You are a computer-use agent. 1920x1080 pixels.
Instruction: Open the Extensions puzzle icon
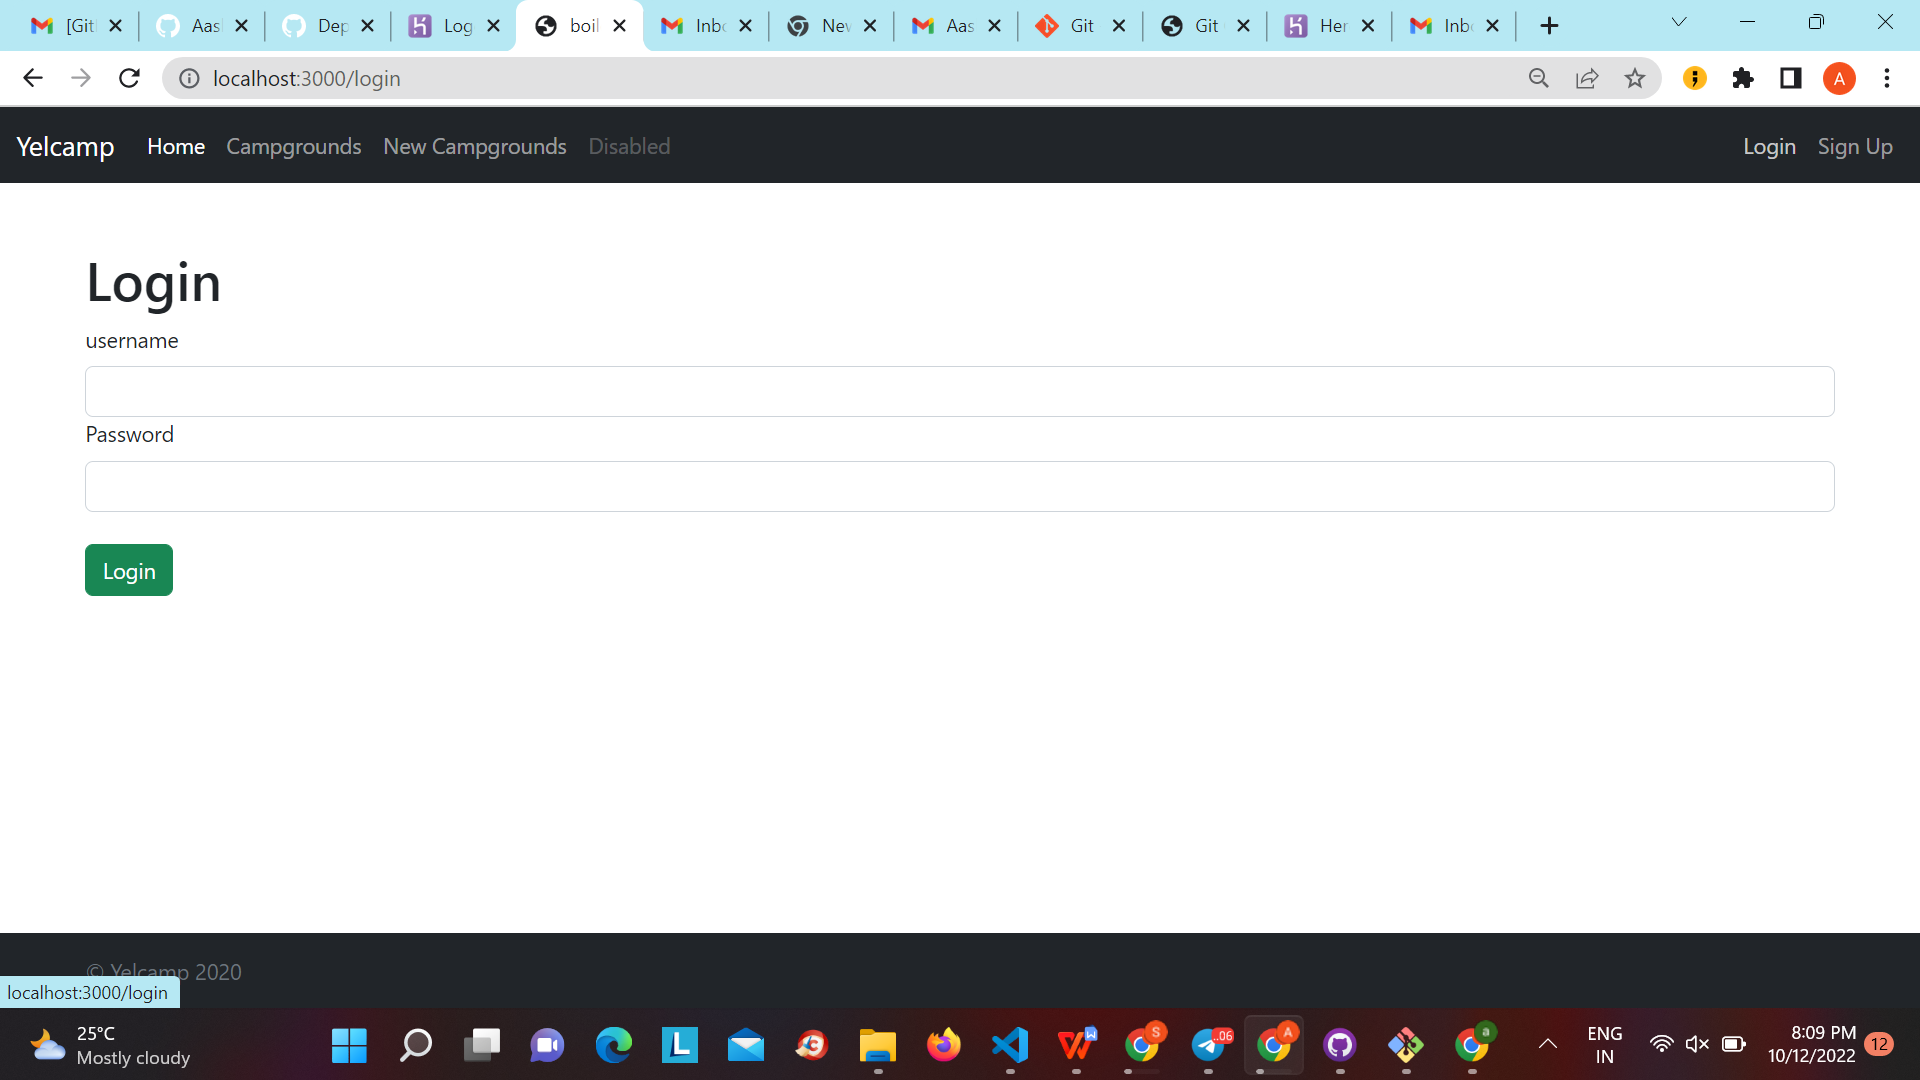1743,78
